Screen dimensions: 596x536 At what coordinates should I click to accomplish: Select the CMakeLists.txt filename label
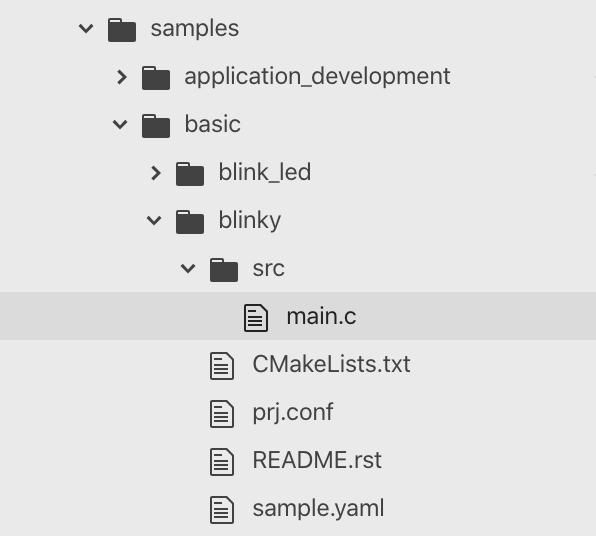[x=331, y=364]
